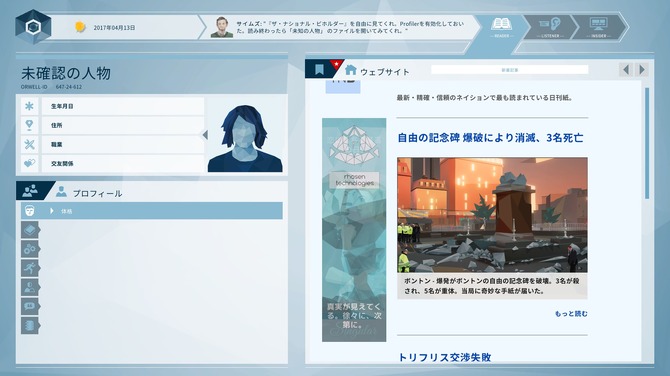This screenshot has height=376, width=670.
Task: Navigate back with left arrow button
Action: (626, 70)
